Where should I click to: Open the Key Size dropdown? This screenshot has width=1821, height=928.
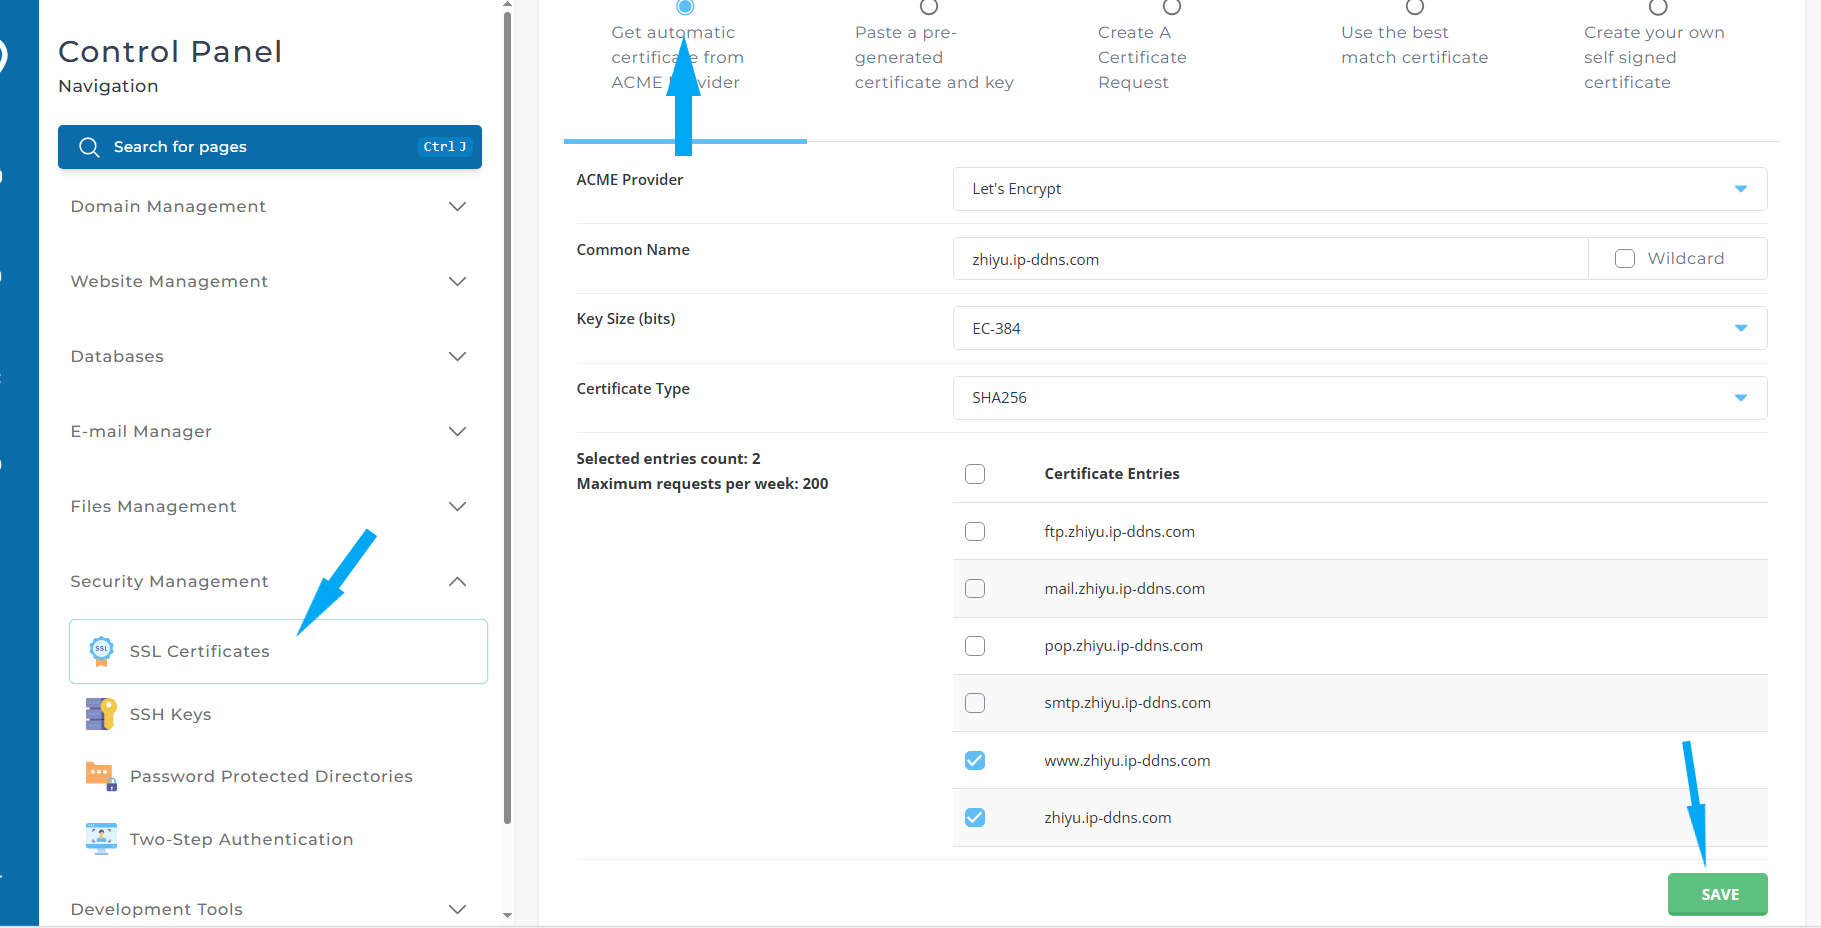tap(1359, 329)
